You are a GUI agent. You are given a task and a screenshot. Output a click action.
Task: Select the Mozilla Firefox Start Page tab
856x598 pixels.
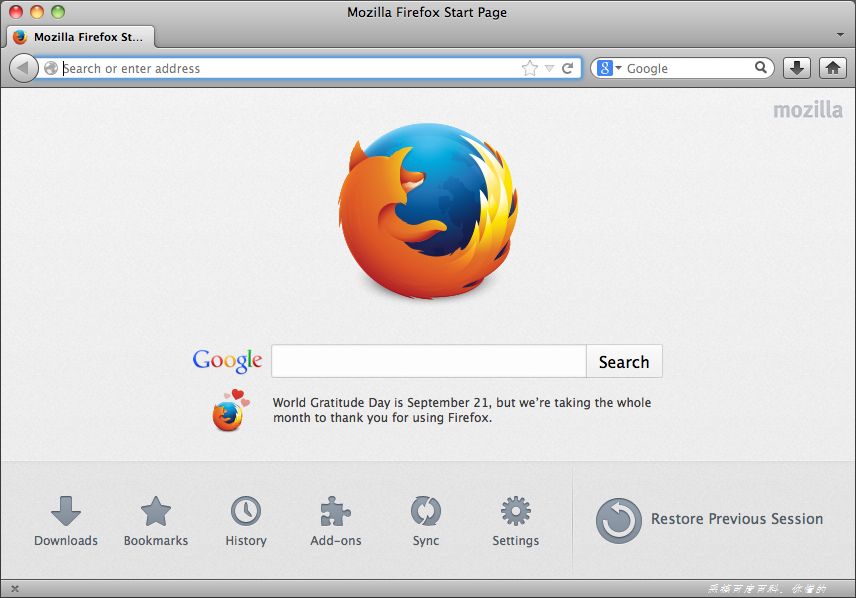[x=81, y=37]
